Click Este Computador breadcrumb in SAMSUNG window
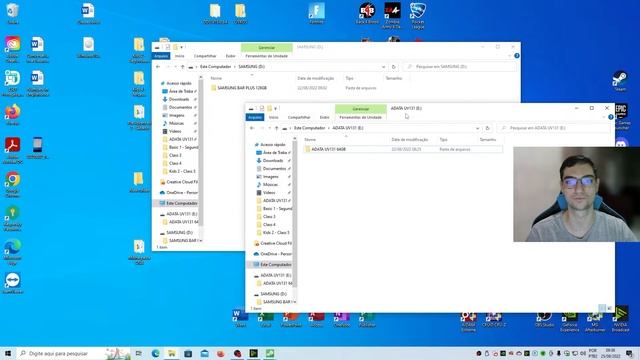This screenshot has height=360, width=640. (x=216, y=67)
